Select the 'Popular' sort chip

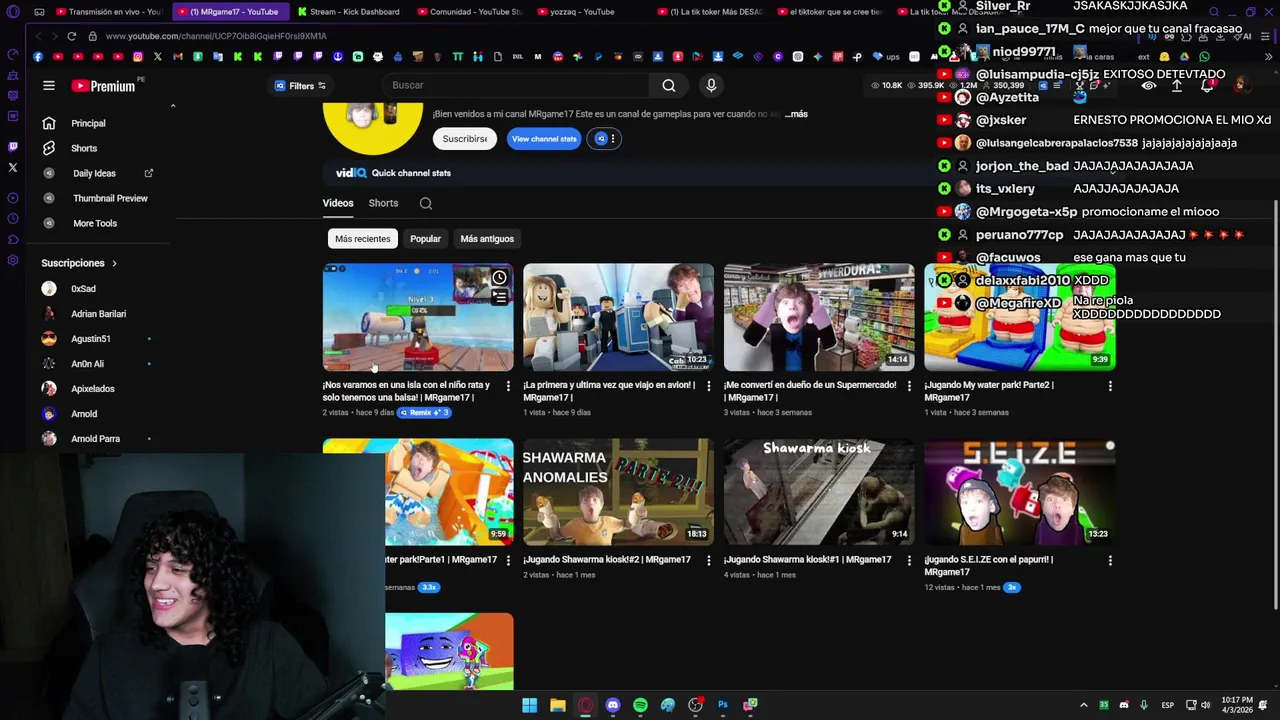[x=425, y=239]
